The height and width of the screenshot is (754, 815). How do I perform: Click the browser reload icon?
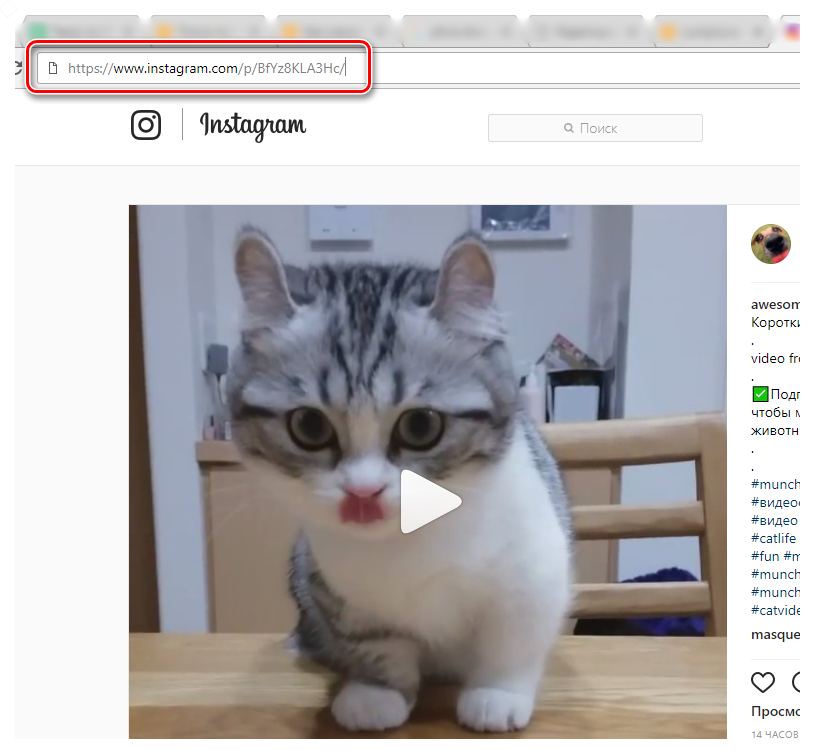[18, 68]
